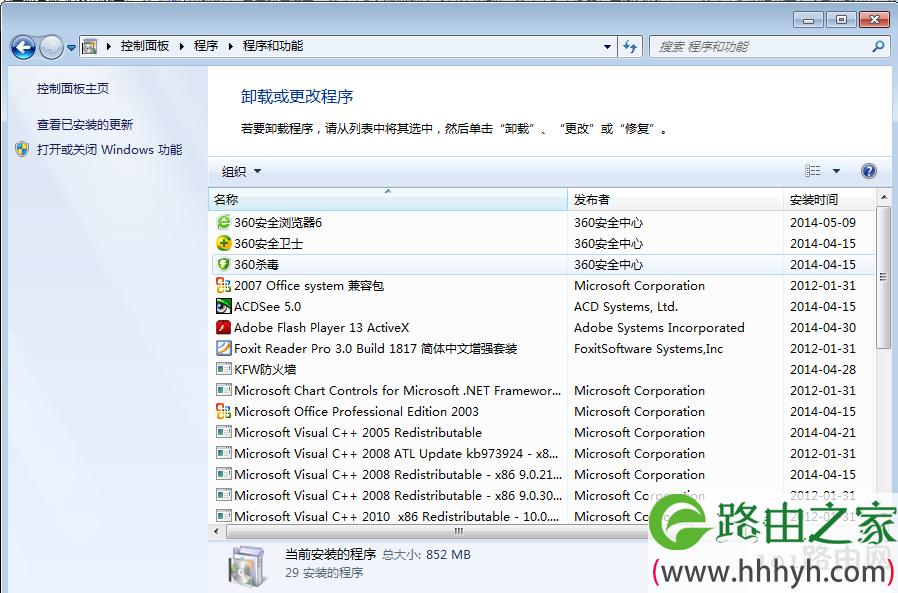
Task: Expand the address bar history dropdown
Action: point(607,47)
